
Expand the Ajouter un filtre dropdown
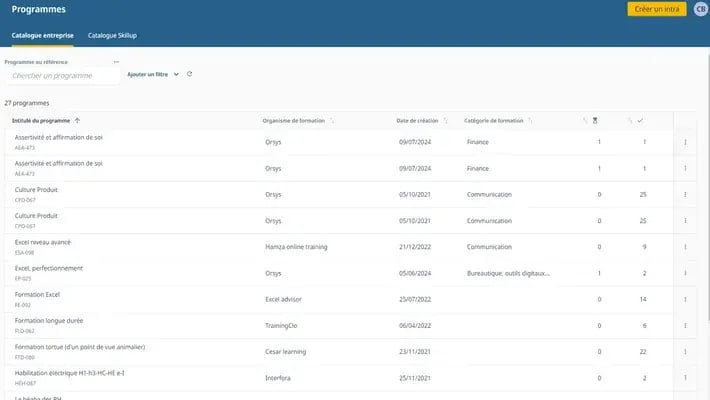(153, 74)
